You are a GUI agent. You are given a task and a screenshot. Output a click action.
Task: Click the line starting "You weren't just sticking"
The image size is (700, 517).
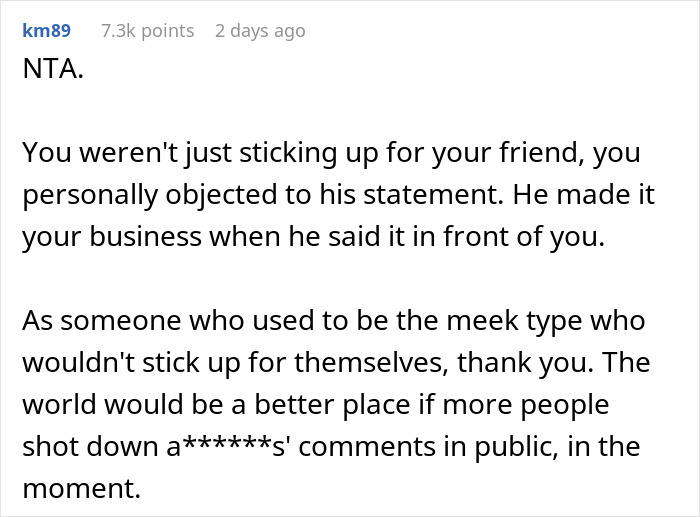point(330,154)
